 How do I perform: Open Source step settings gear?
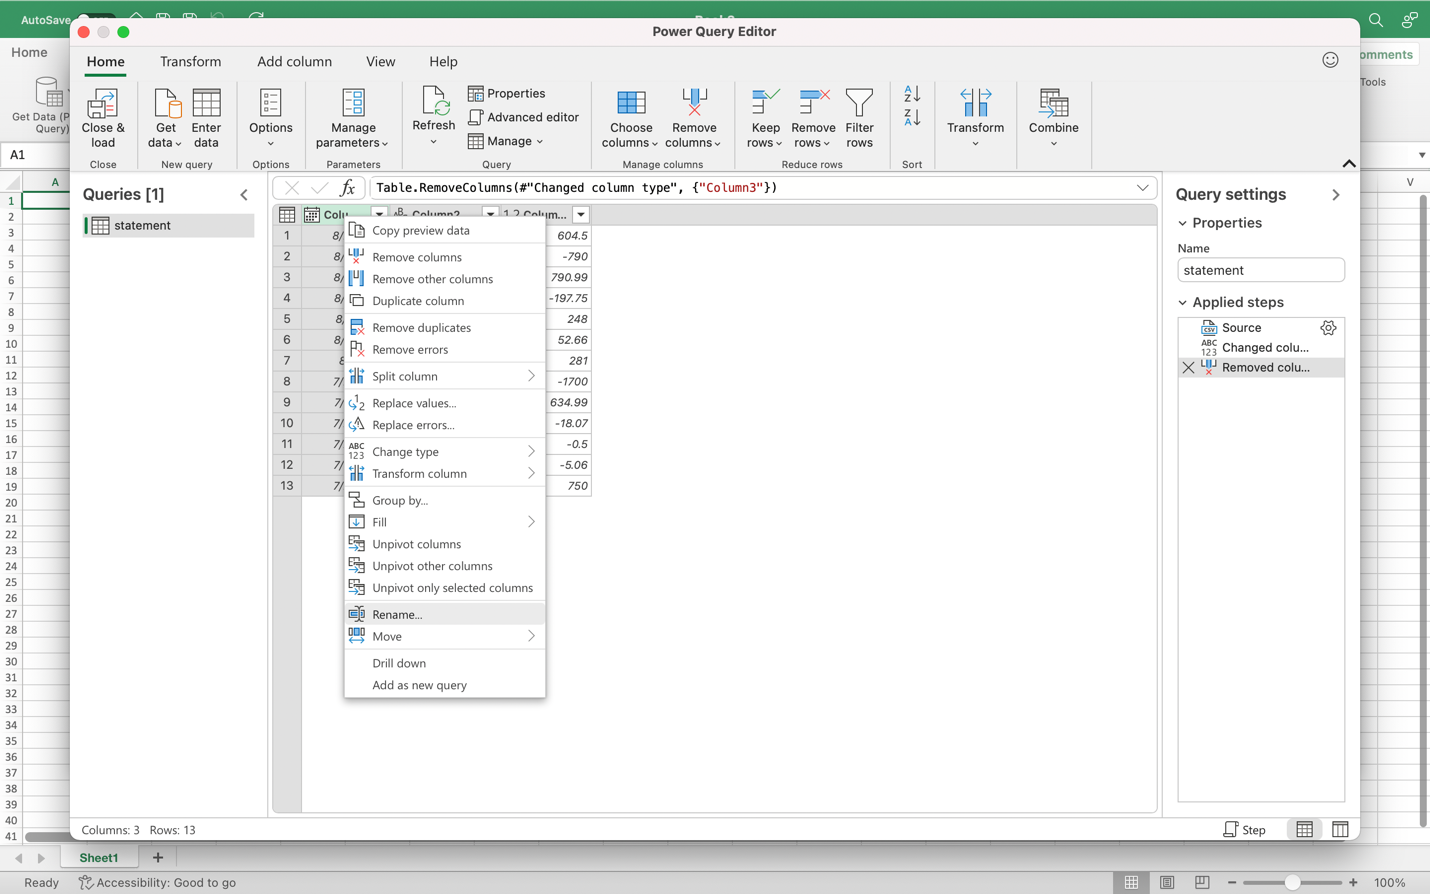click(1328, 328)
